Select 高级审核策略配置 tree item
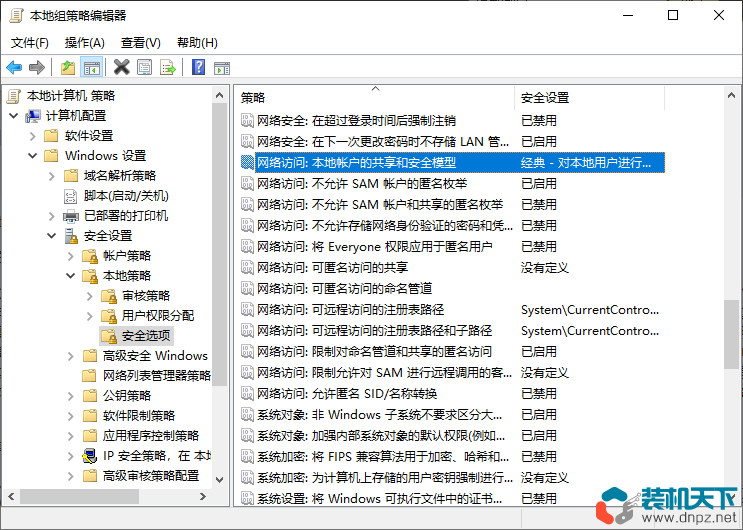743x530 pixels. (151, 475)
